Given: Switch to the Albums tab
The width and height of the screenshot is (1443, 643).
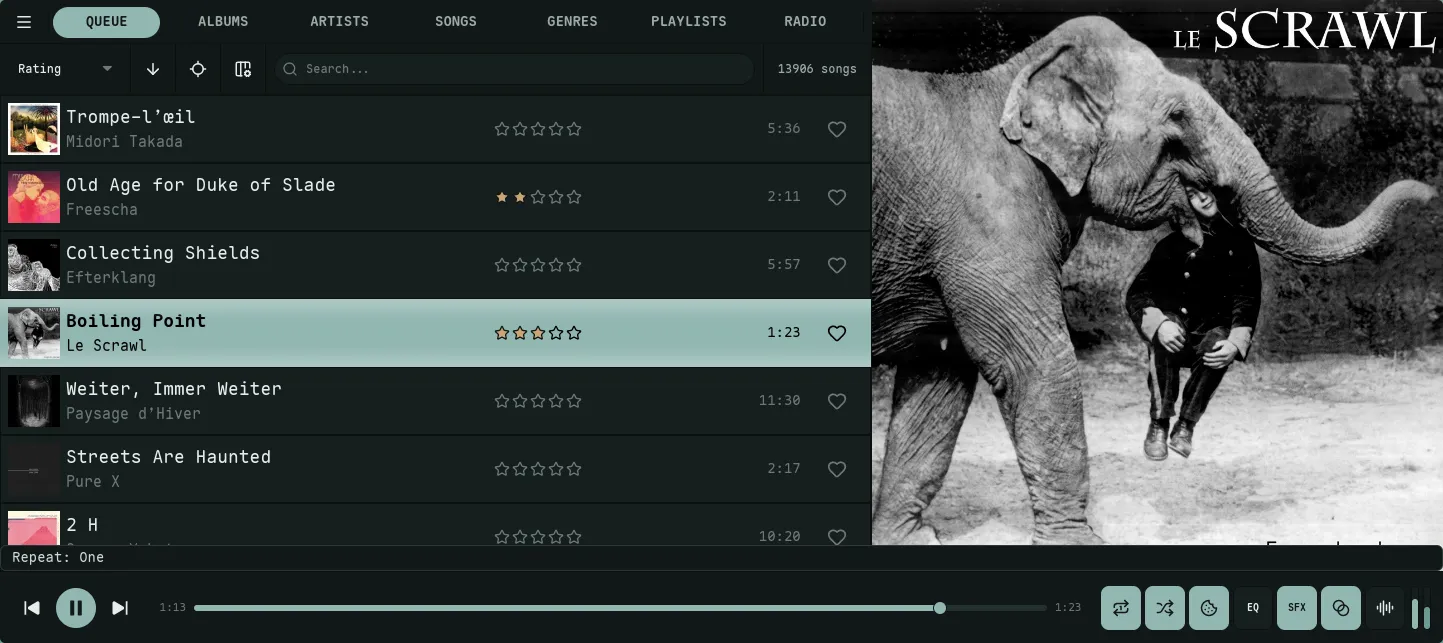Looking at the screenshot, I should tap(223, 22).
